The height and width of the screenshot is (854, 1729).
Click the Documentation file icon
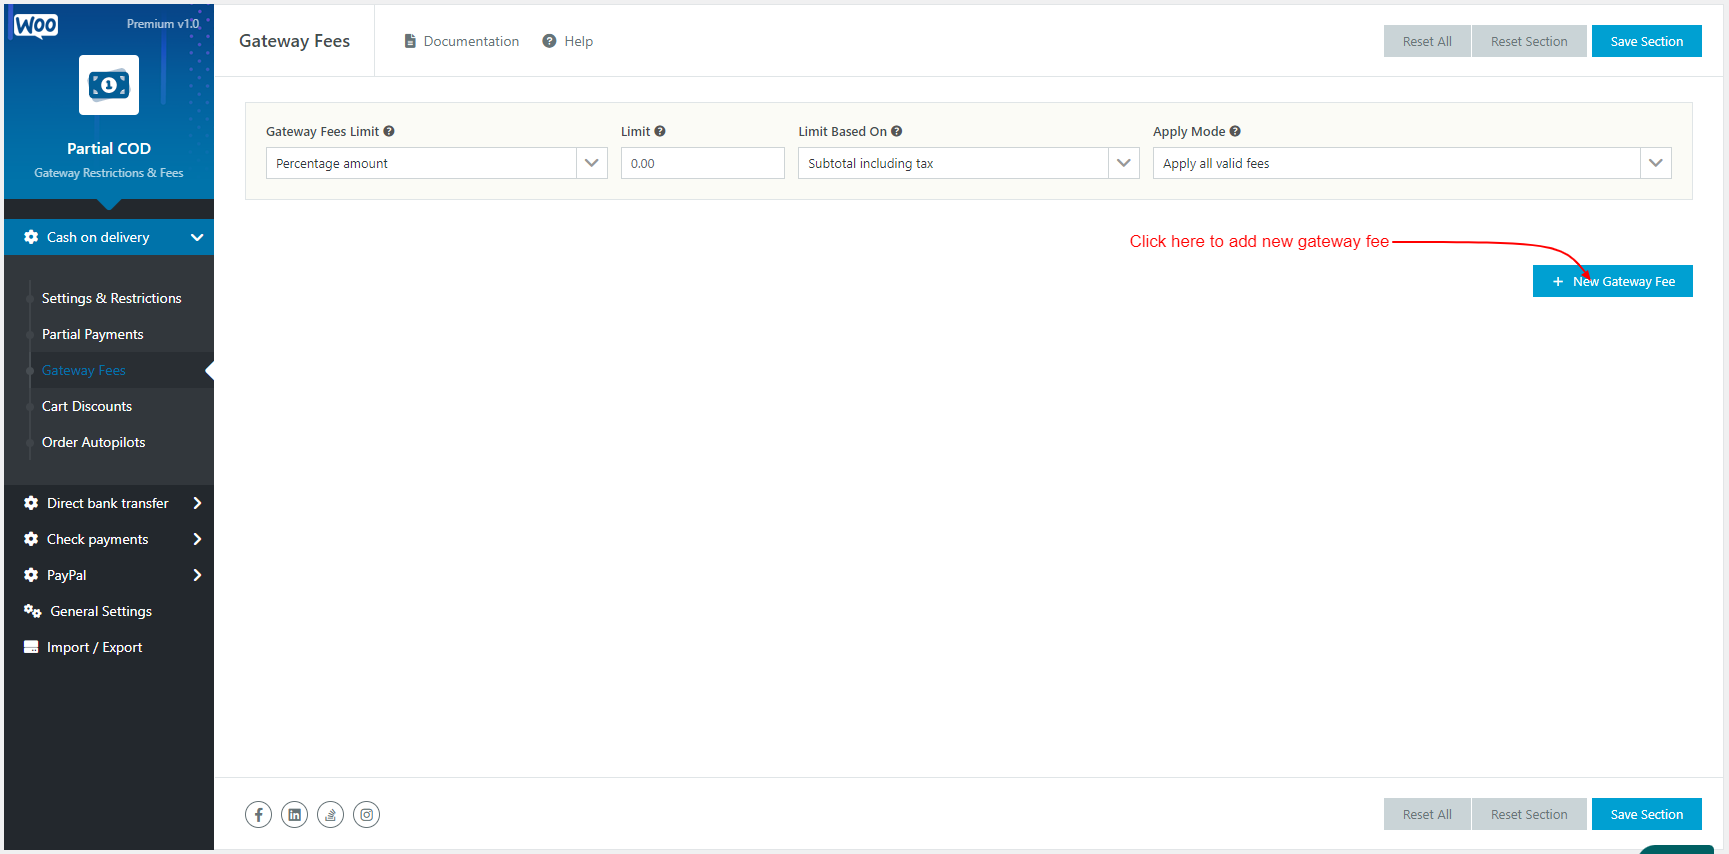click(x=410, y=41)
